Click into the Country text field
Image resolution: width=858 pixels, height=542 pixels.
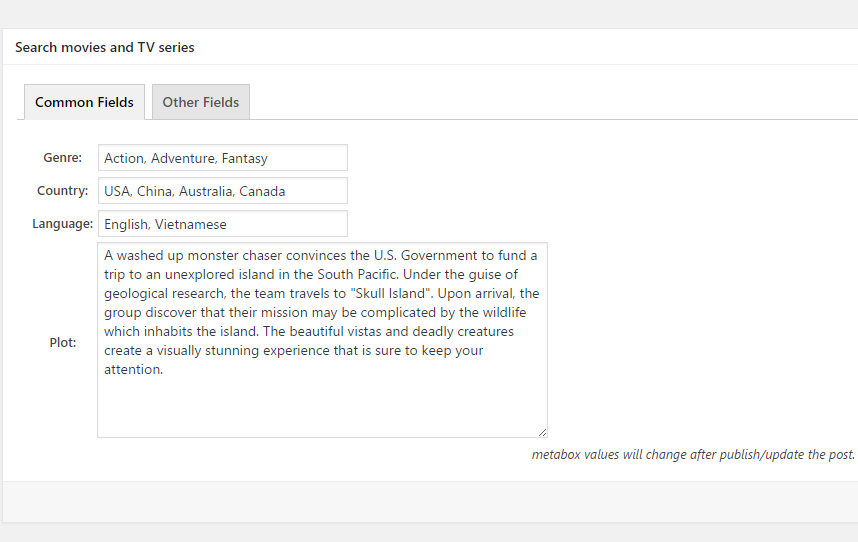click(x=223, y=191)
